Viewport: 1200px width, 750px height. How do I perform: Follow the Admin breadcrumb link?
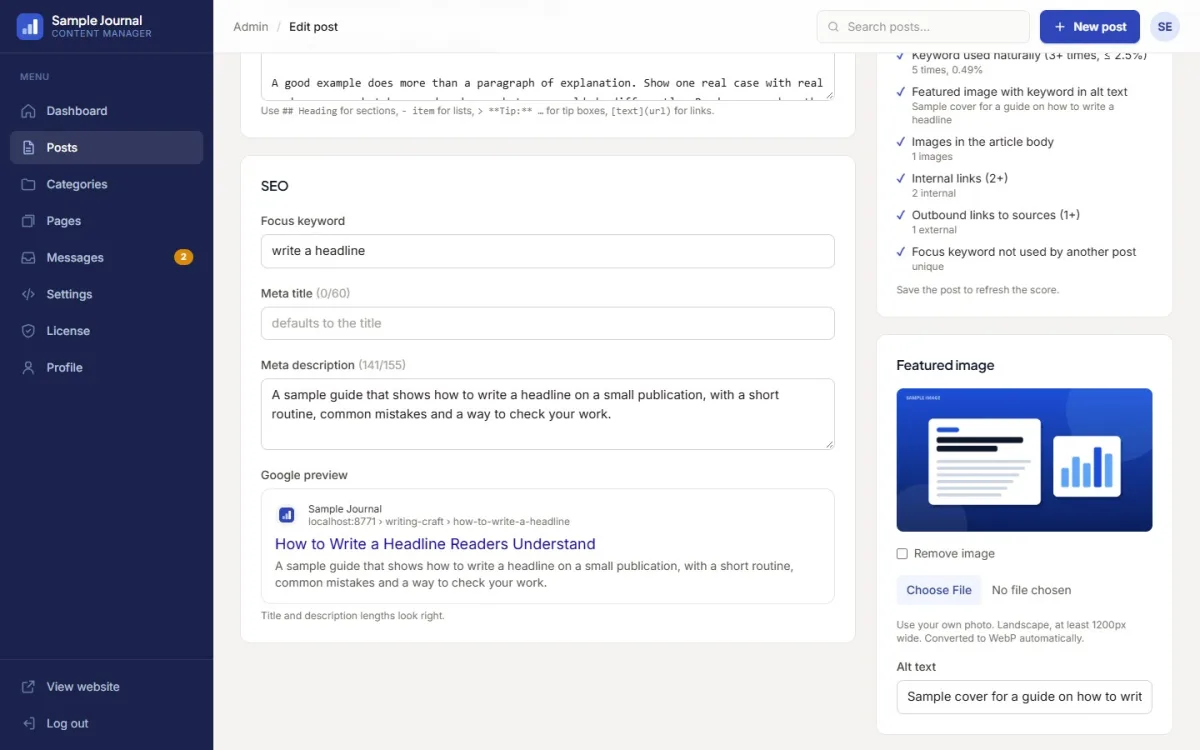(251, 27)
